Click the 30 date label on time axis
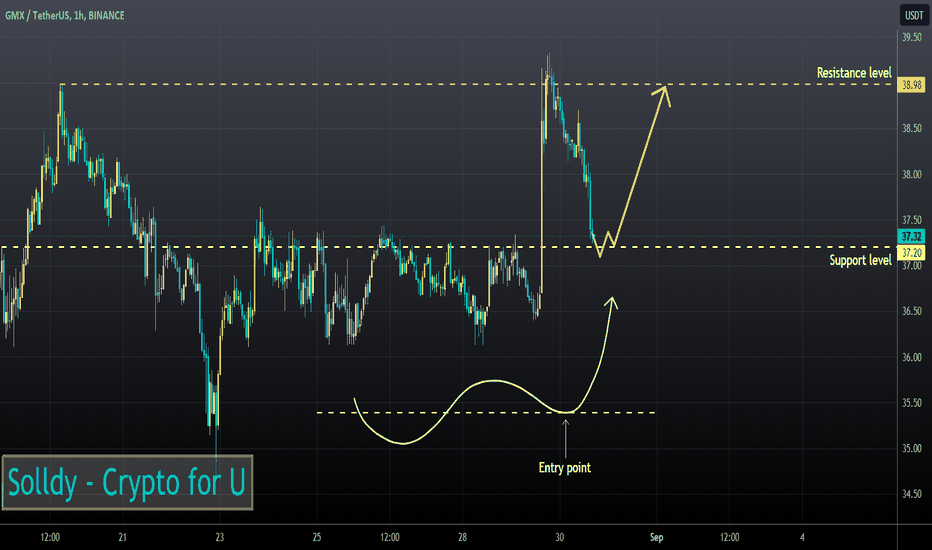This screenshot has height=550, width=932. click(x=559, y=538)
